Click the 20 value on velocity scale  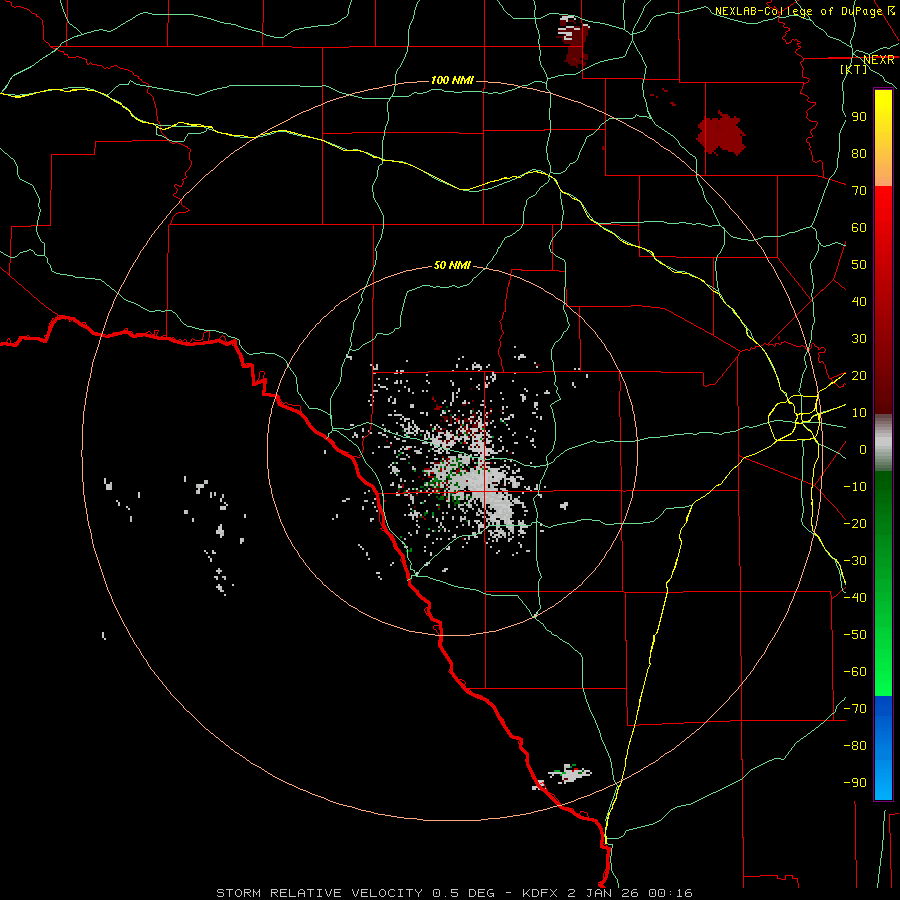(859, 376)
